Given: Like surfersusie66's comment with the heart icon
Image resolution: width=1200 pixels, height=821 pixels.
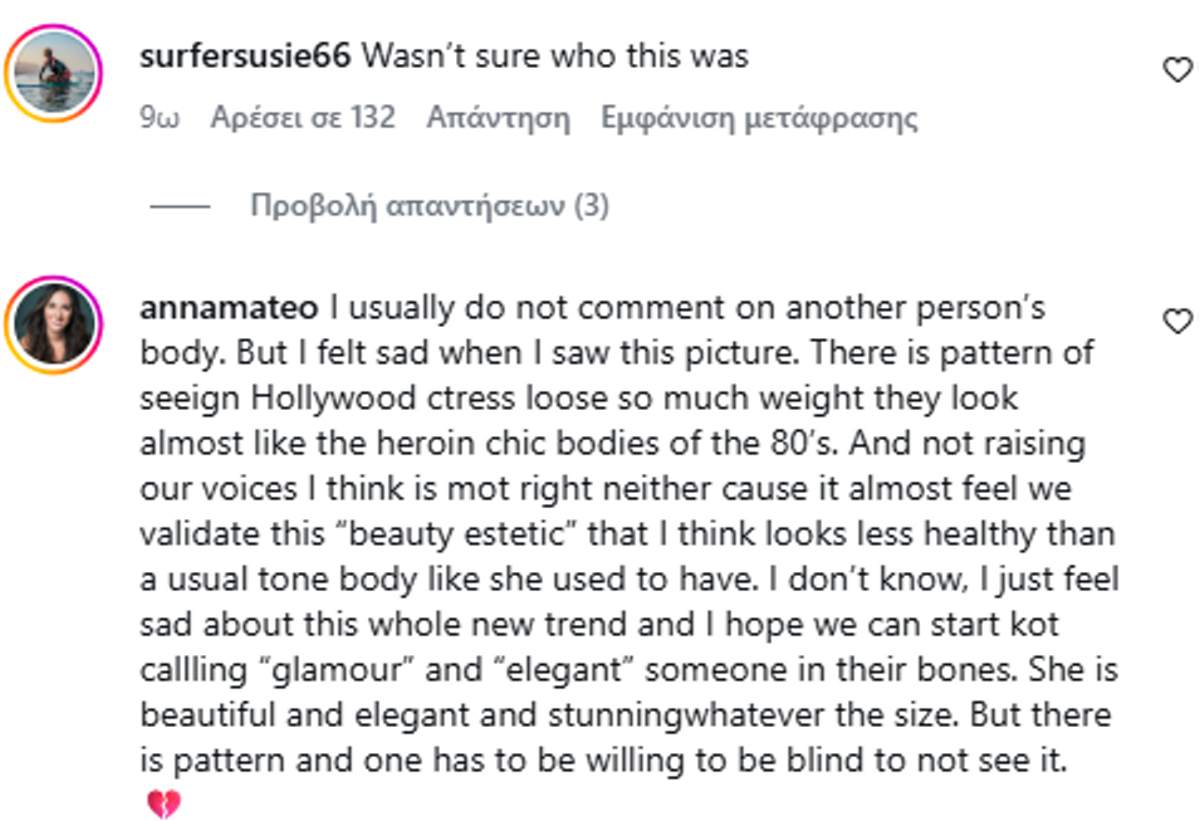Looking at the screenshot, I should coord(1178,69).
